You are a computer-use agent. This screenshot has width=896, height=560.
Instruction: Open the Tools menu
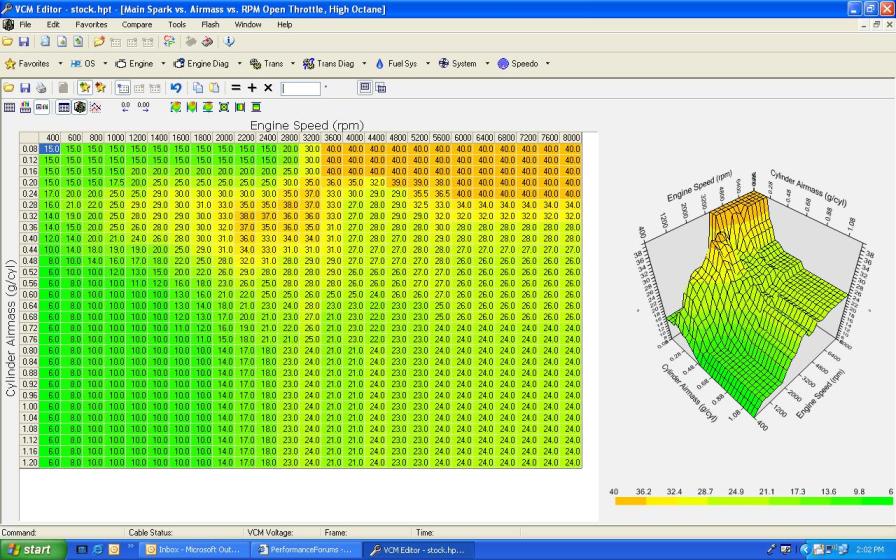pos(177,25)
